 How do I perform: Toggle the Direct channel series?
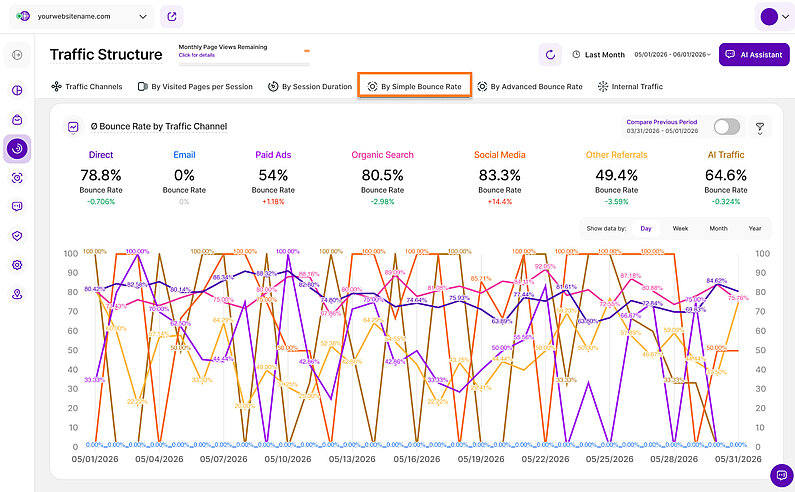pos(101,155)
